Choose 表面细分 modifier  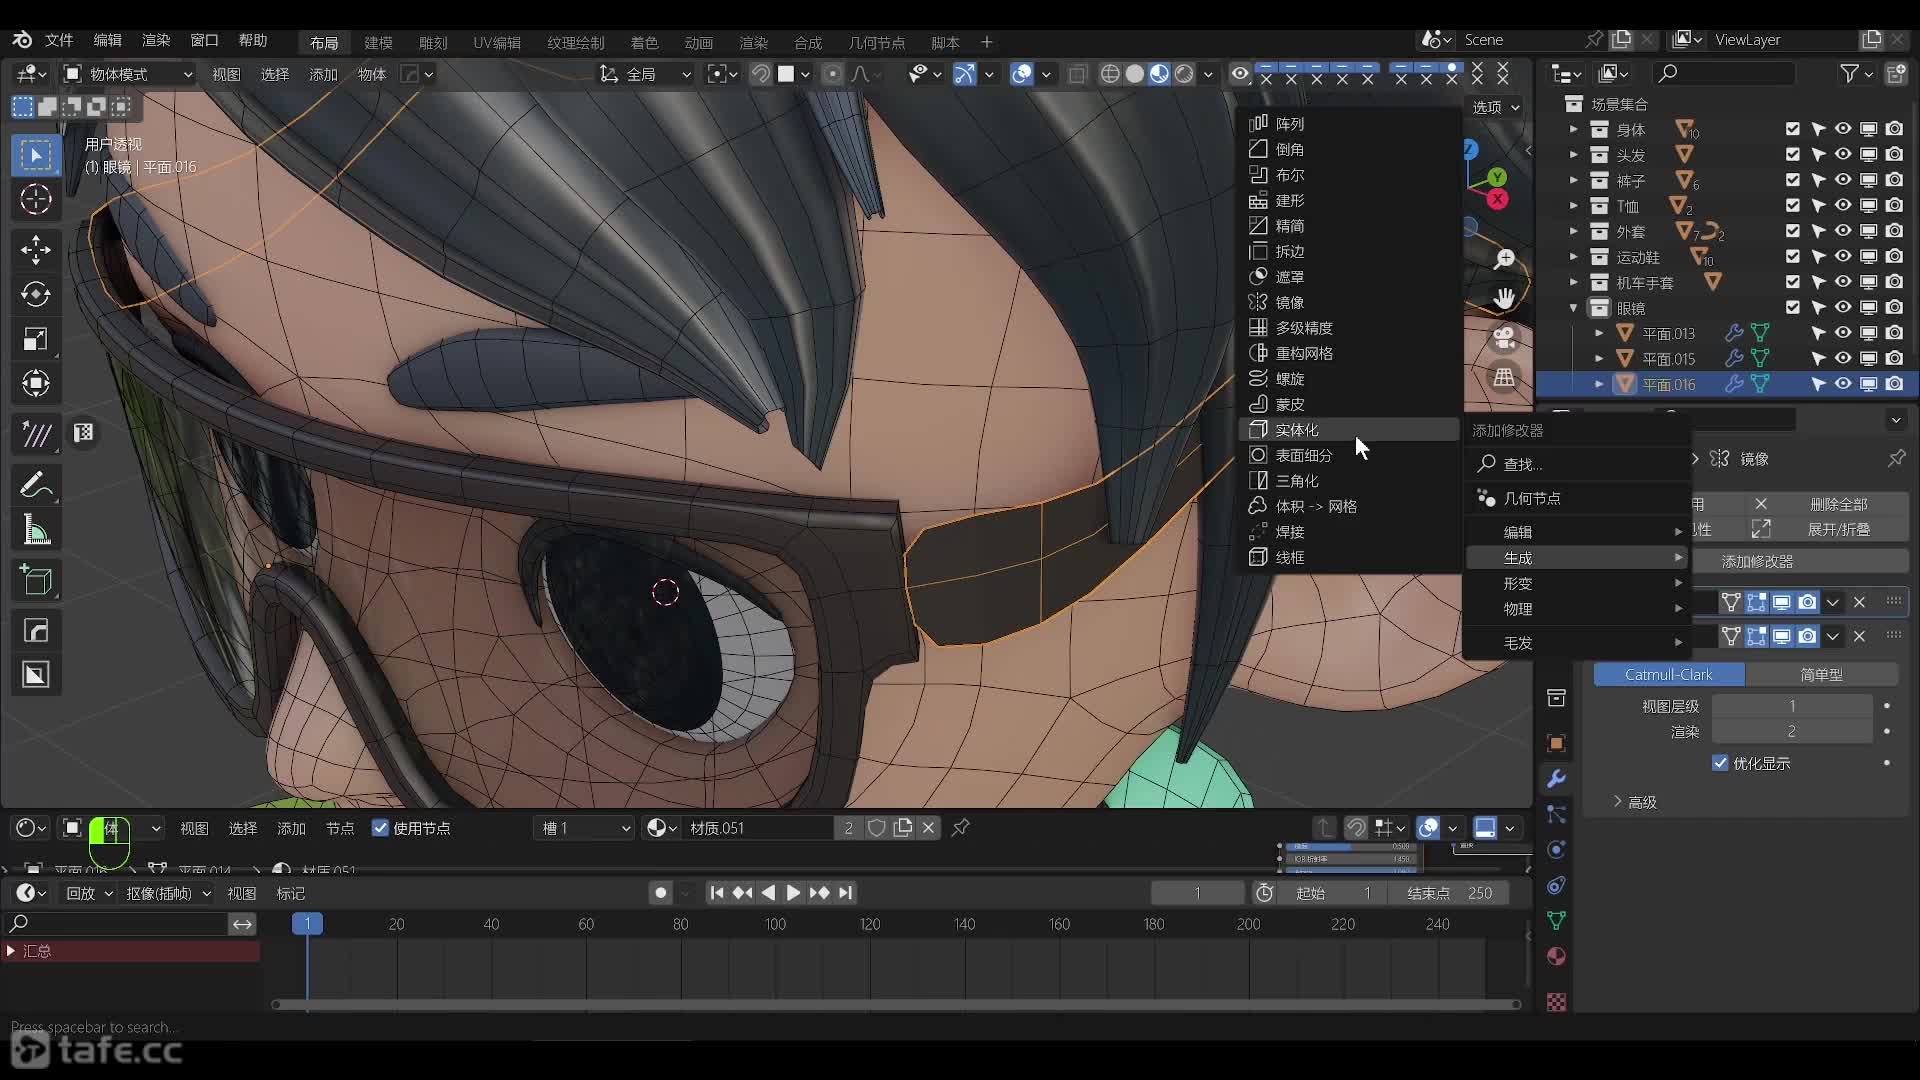(x=1350, y=455)
